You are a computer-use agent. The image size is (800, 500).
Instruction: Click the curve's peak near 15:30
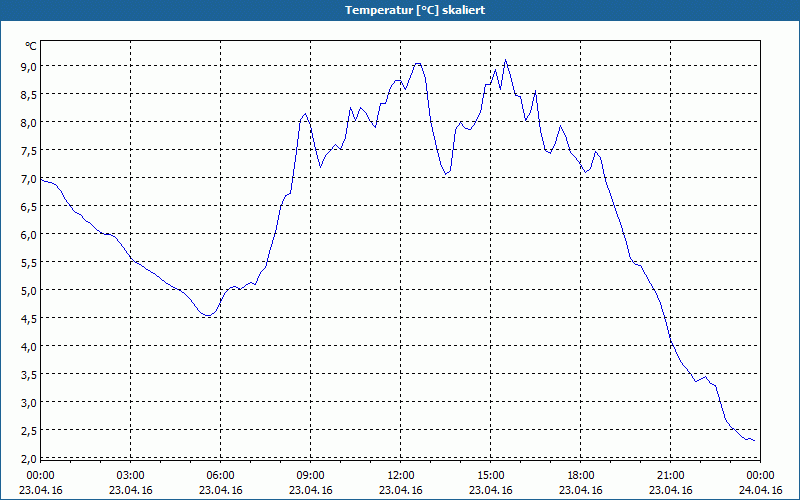pos(506,60)
